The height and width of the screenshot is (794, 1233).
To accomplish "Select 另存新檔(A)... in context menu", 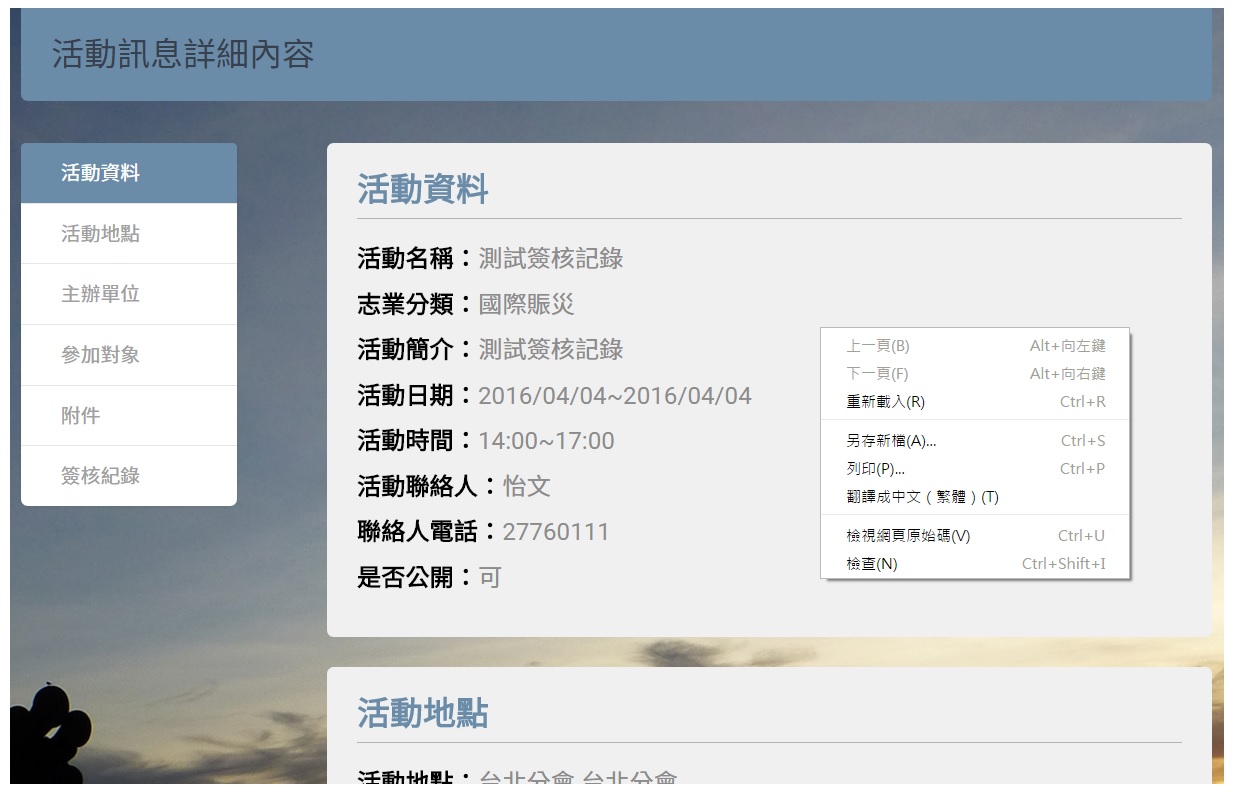I will pos(975,441).
